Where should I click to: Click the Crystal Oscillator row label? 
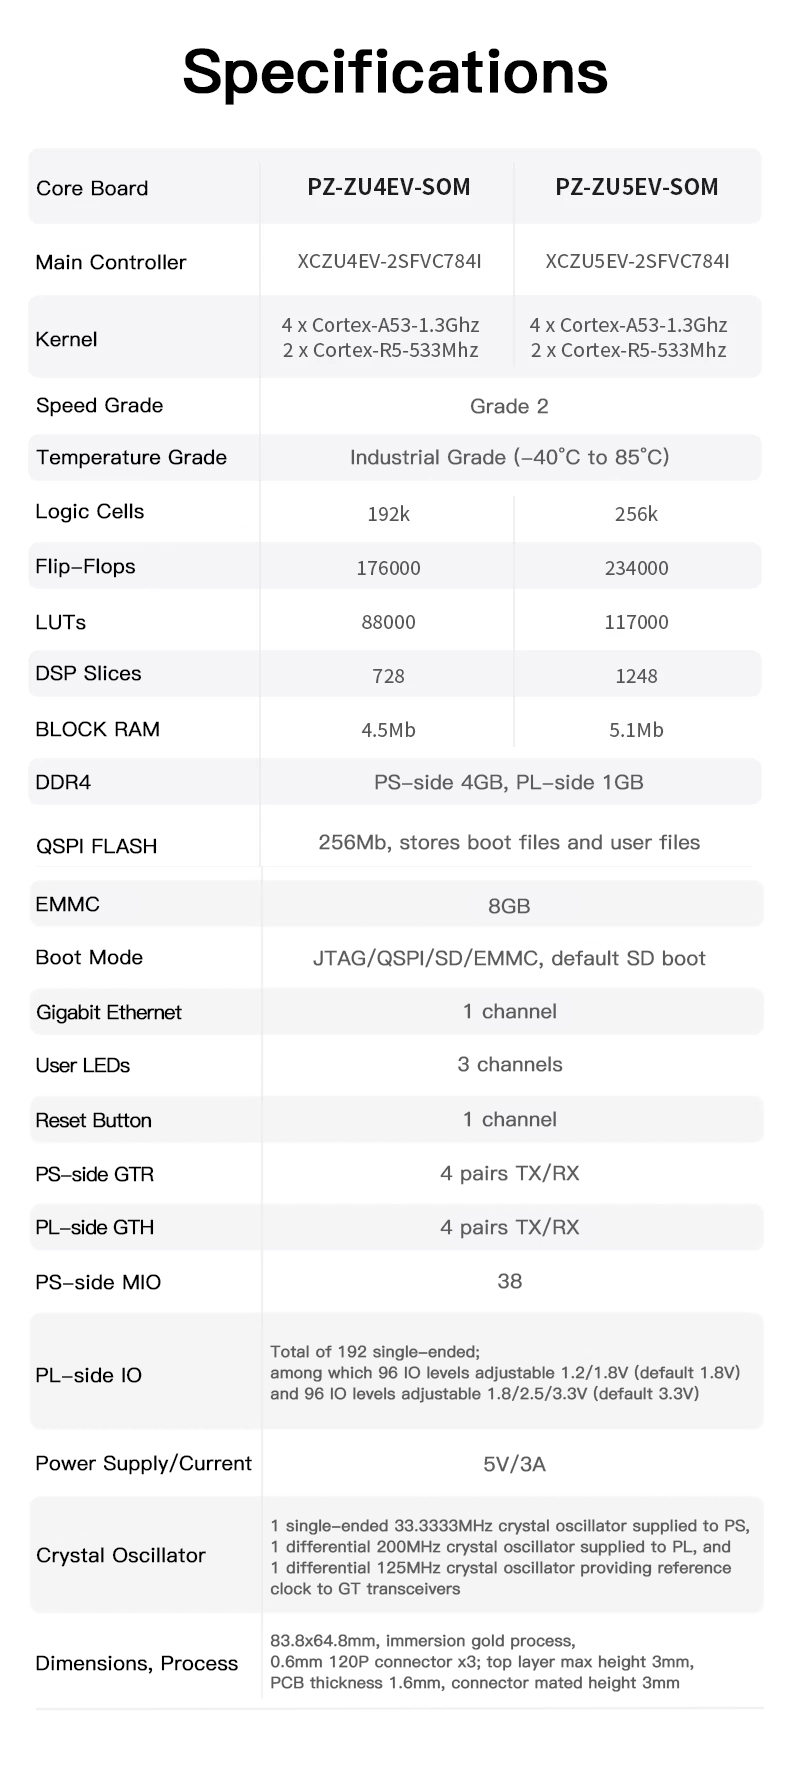pos(120,1555)
